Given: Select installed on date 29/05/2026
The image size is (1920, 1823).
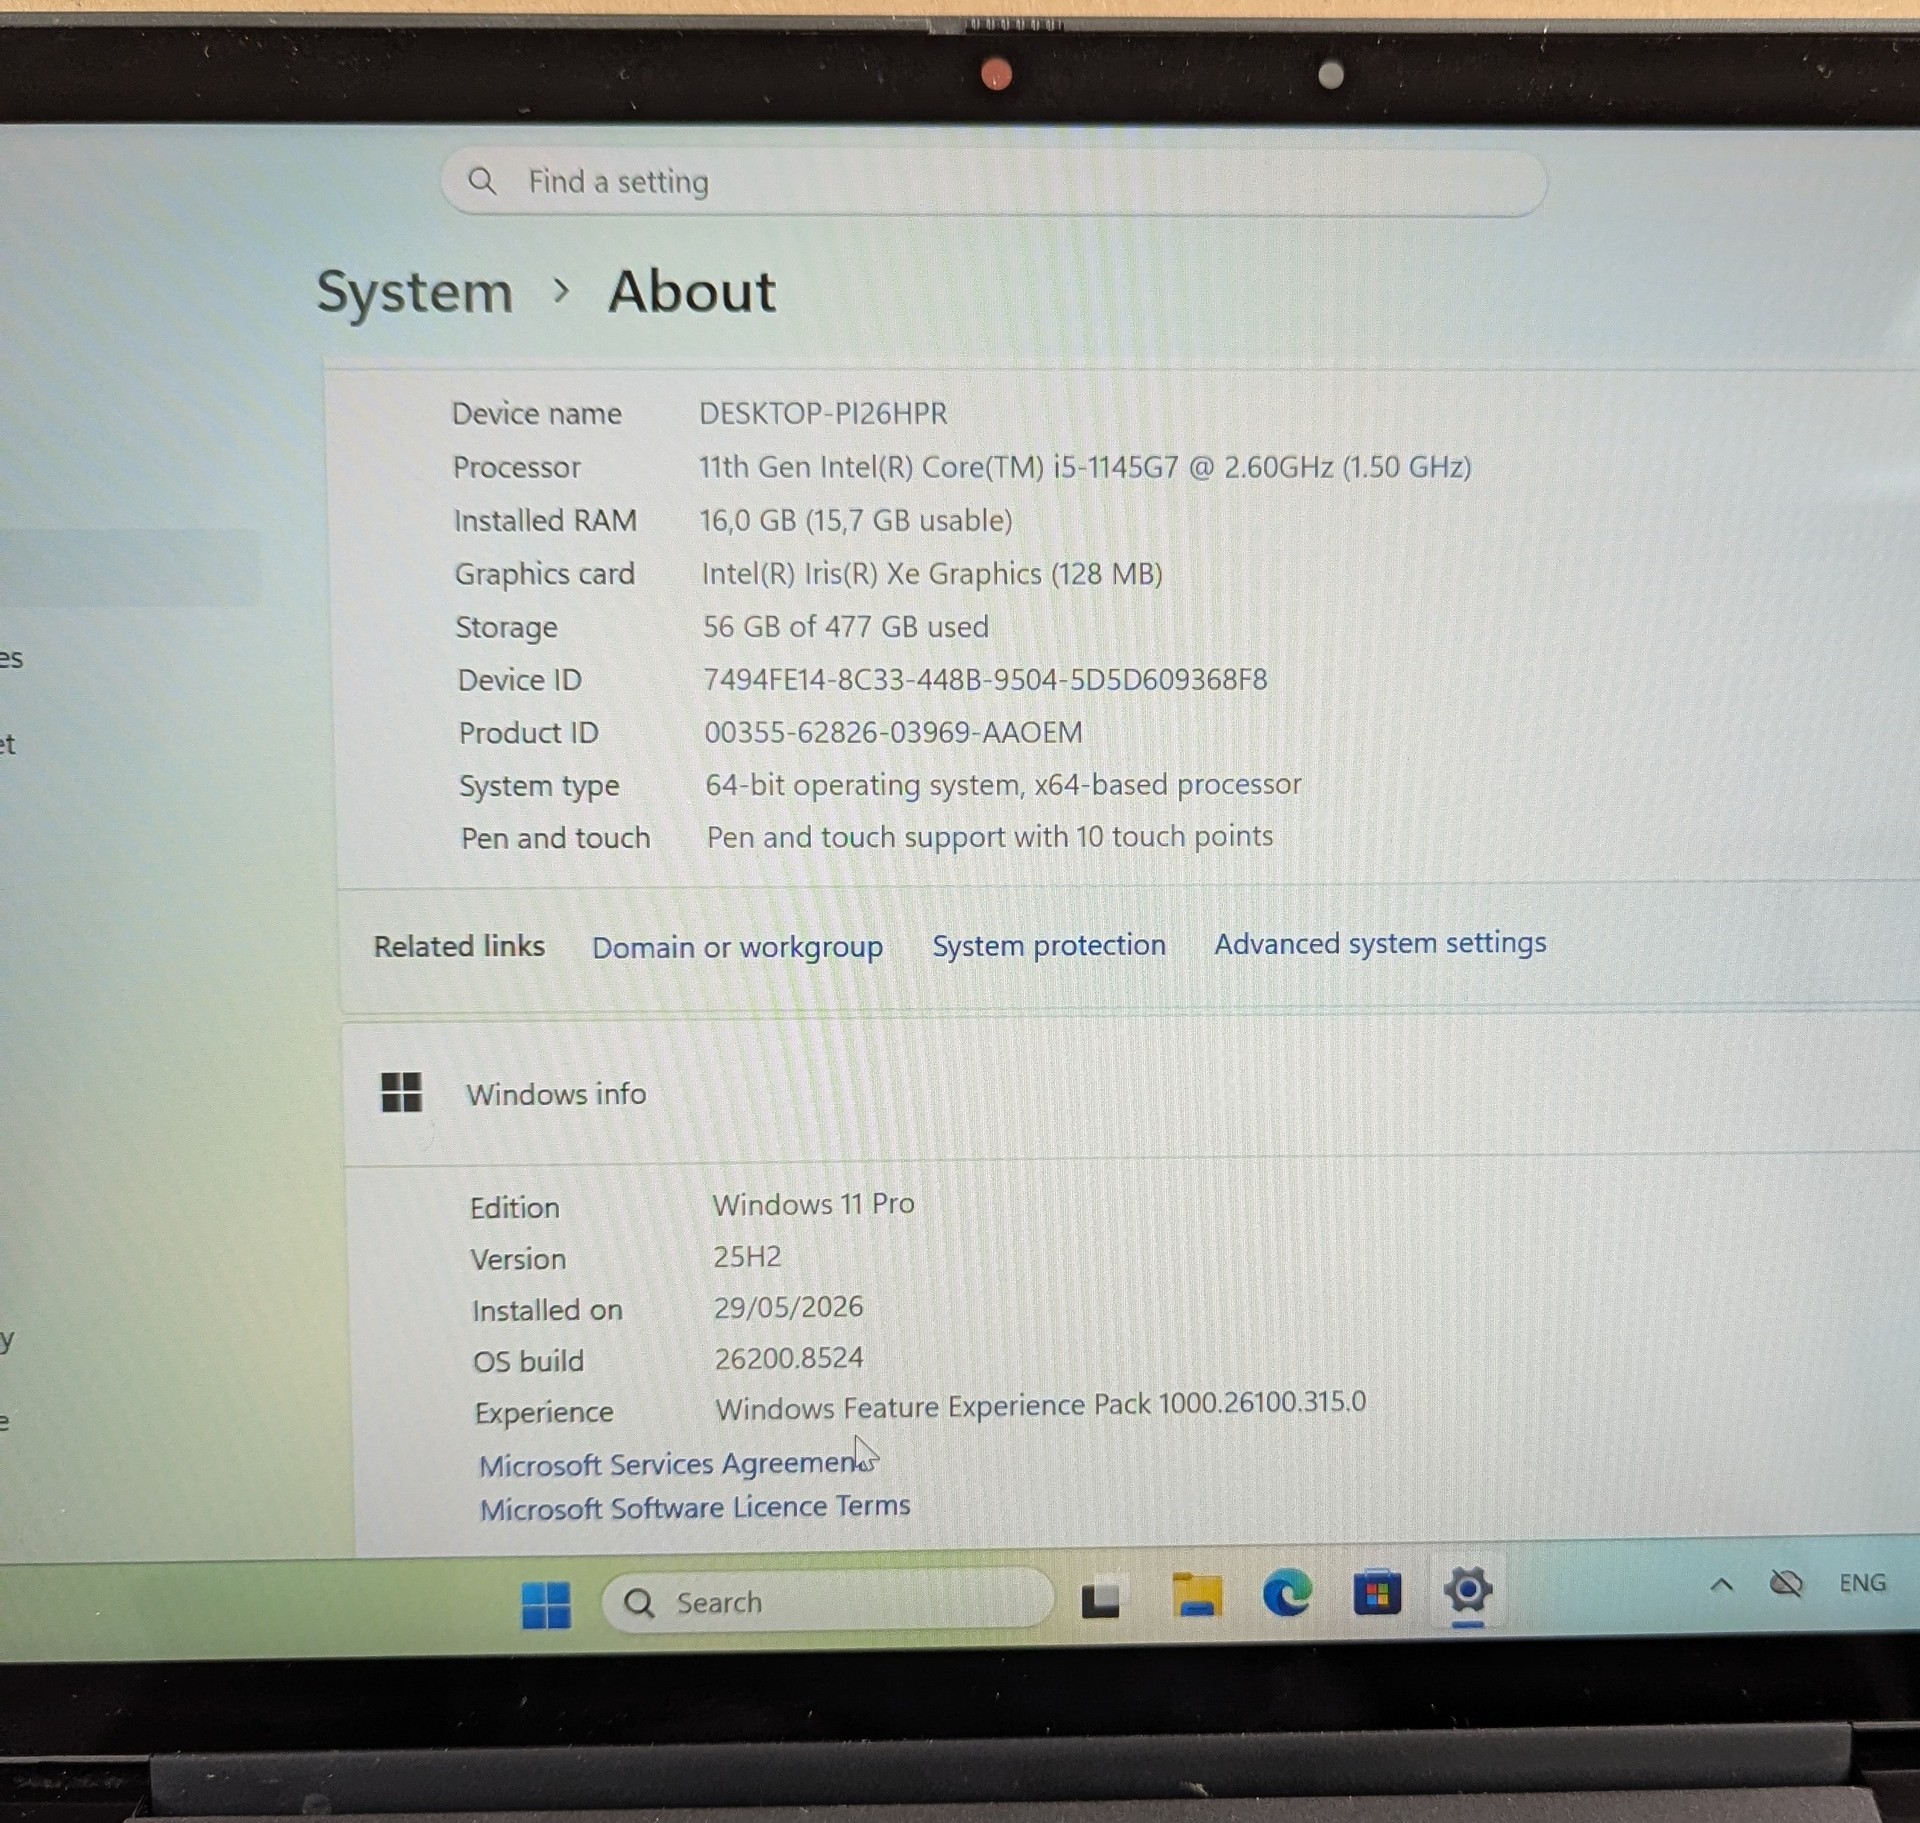Looking at the screenshot, I should tap(788, 1307).
